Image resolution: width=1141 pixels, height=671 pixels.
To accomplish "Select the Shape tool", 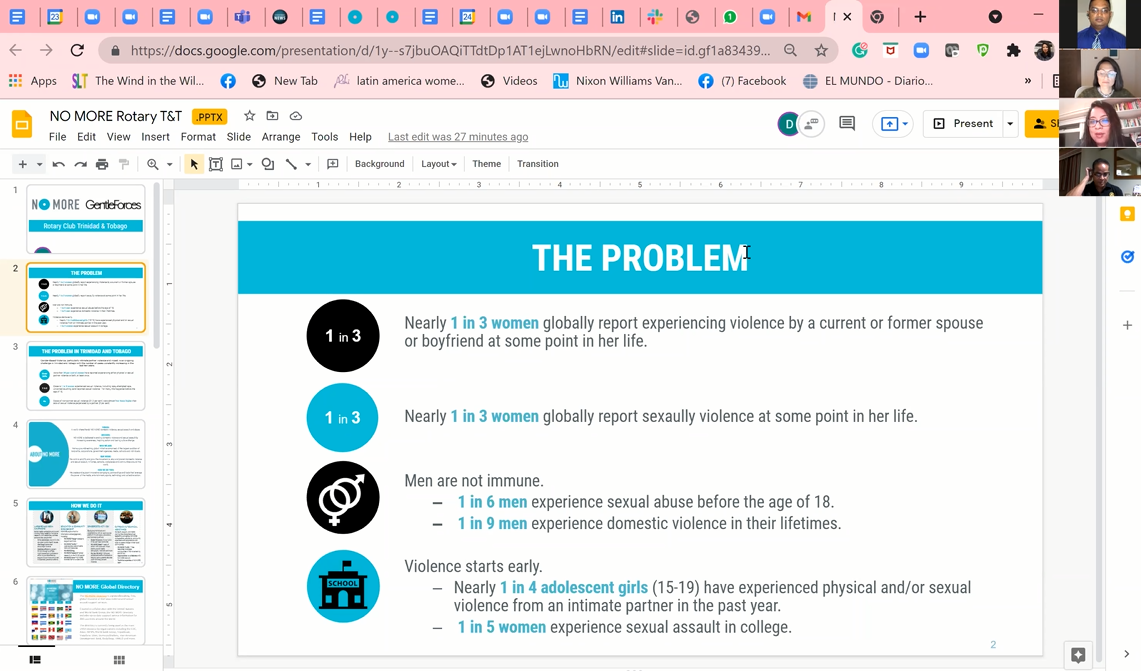I will 268,164.
